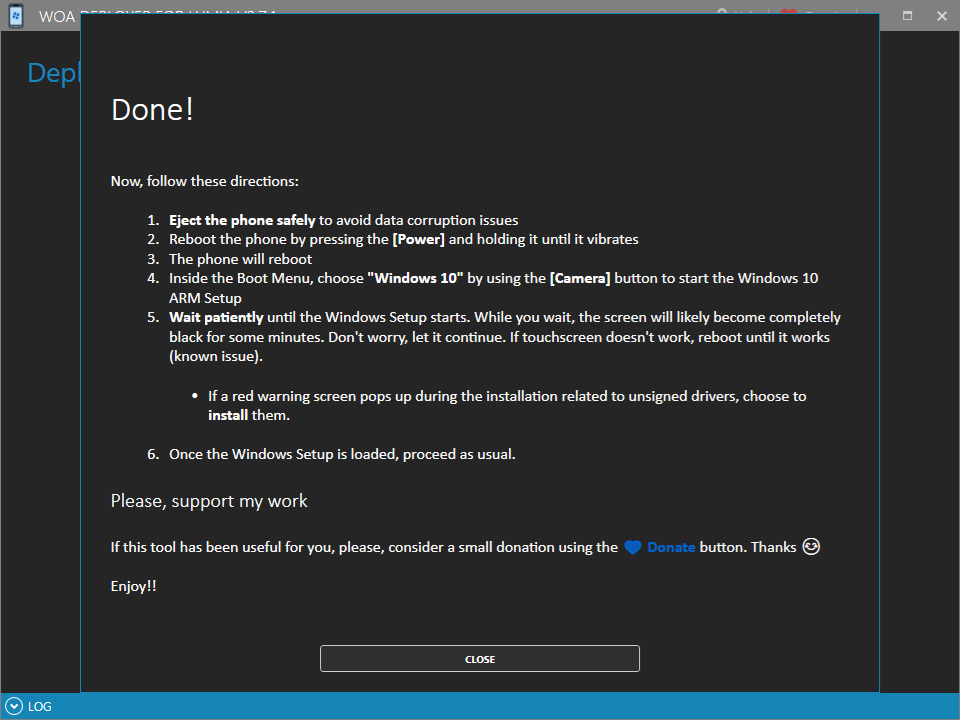Click 'Eject the phone safely' bold text
The width and height of the screenshot is (960, 720).
242,220
